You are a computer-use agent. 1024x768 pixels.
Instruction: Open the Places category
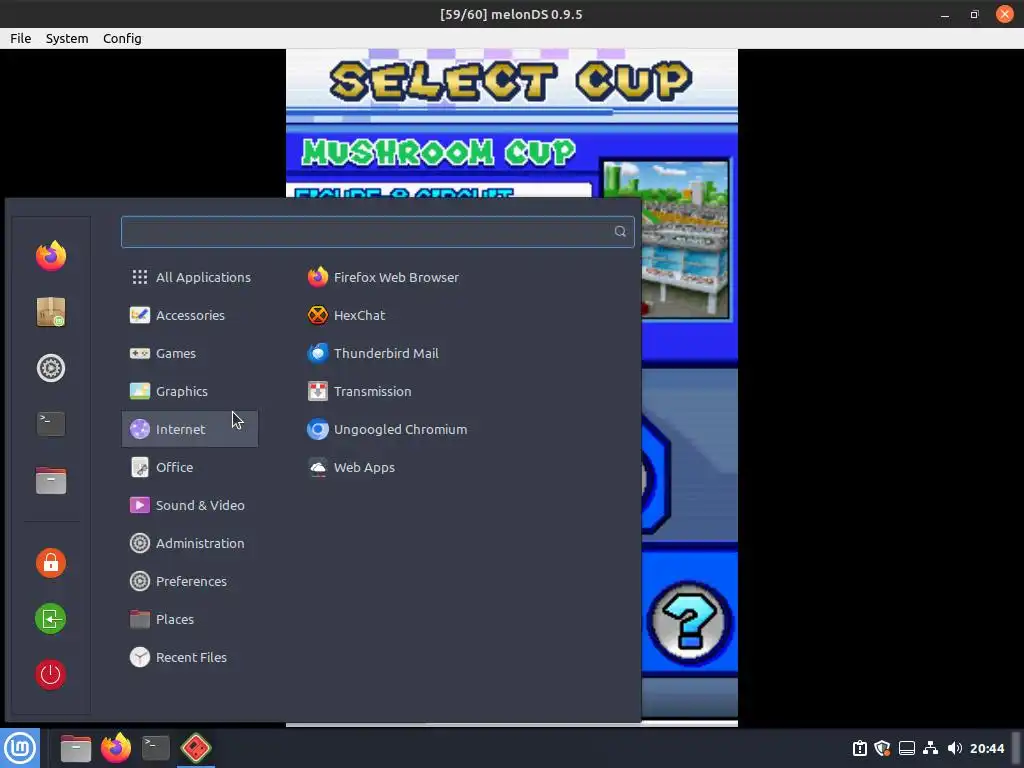coord(190,618)
